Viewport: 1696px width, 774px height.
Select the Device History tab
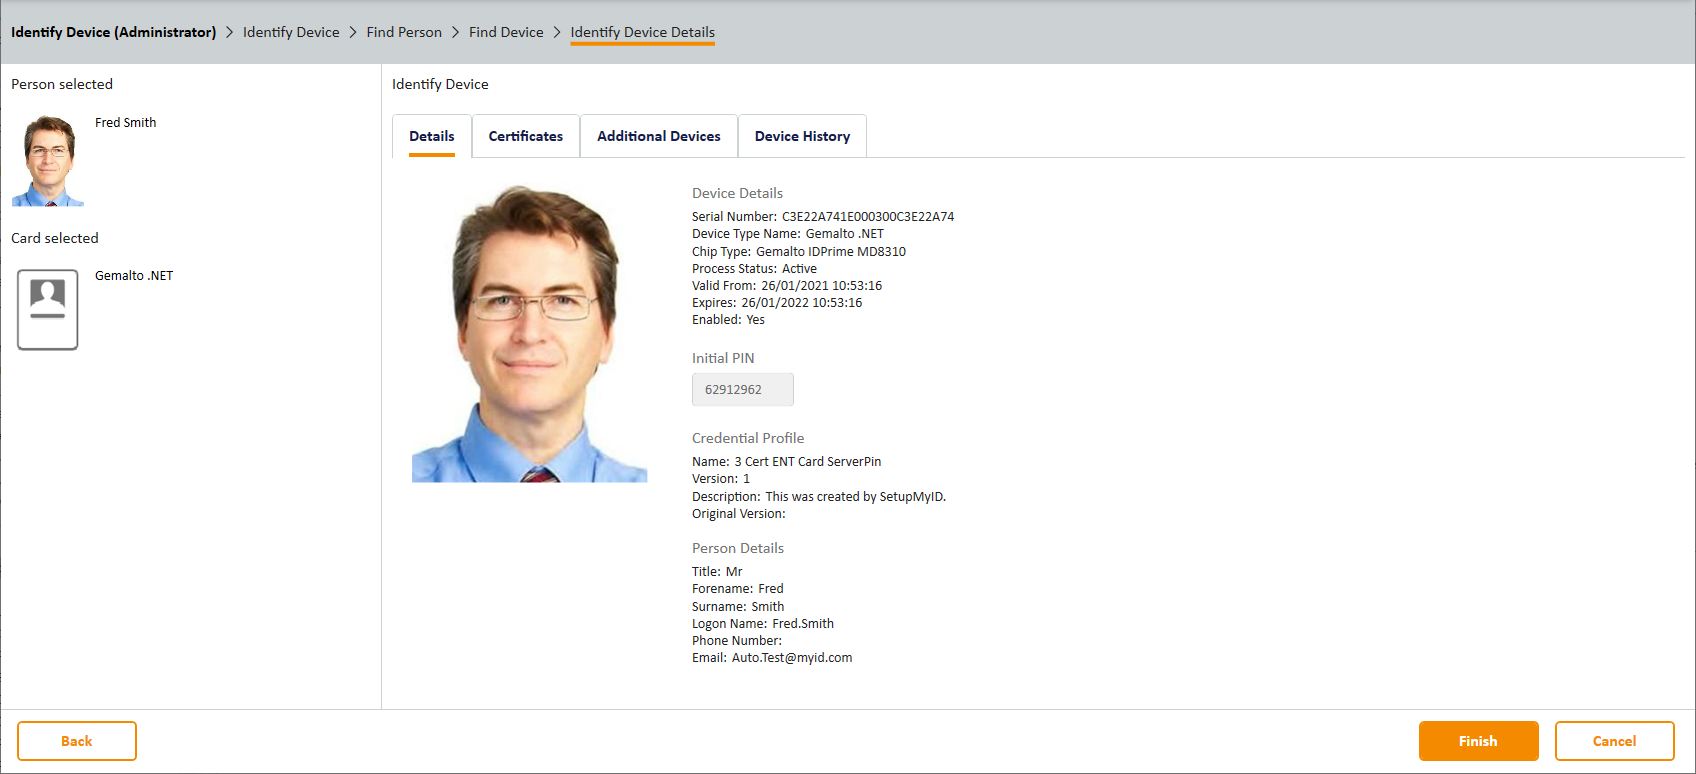802,136
